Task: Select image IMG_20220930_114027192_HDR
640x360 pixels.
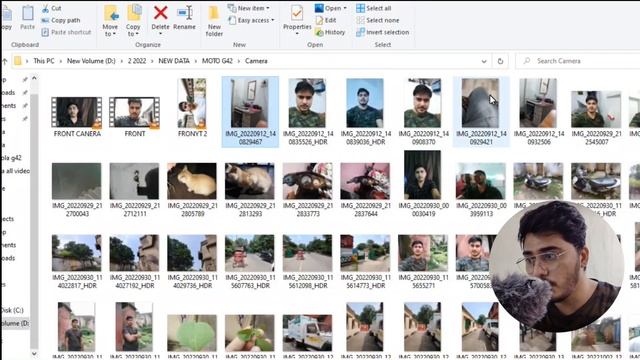Action: pos(135,262)
